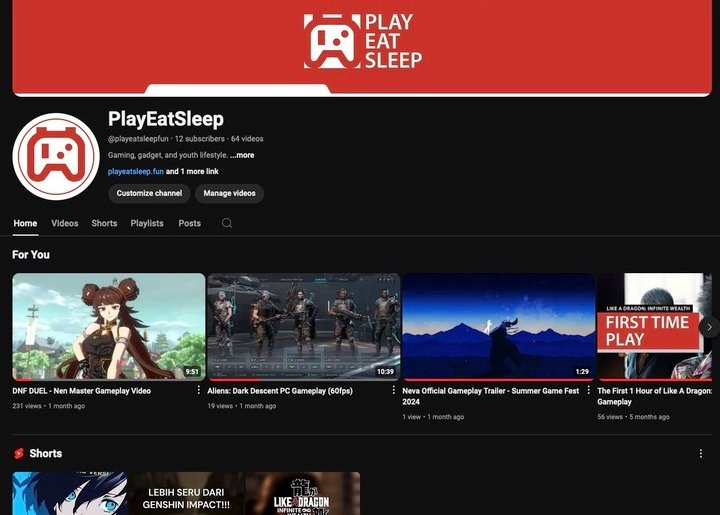
Task: Play the FIRST TIME PLAY thumbnail
Action: point(654,327)
